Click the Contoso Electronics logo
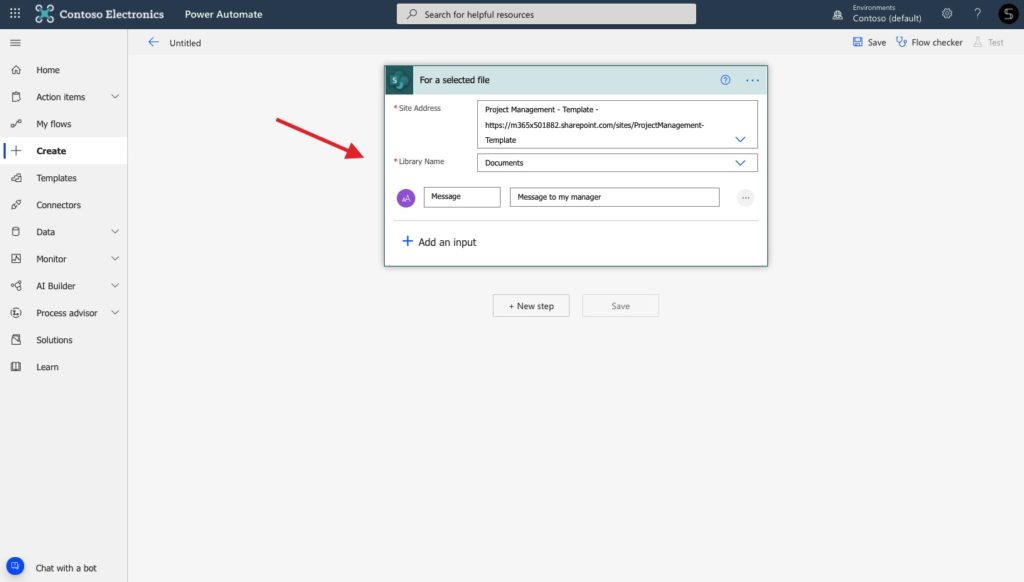The width and height of the screenshot is (1024, 582). pos(44,14)
